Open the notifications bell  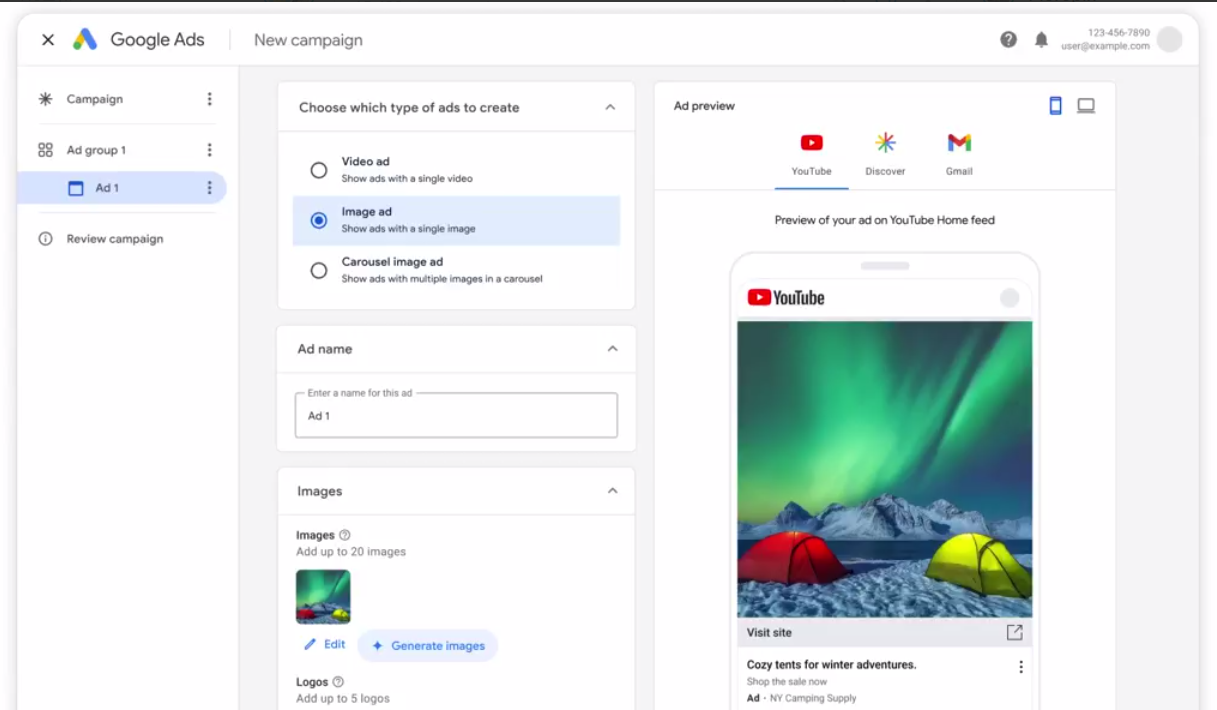[1041, 40]
